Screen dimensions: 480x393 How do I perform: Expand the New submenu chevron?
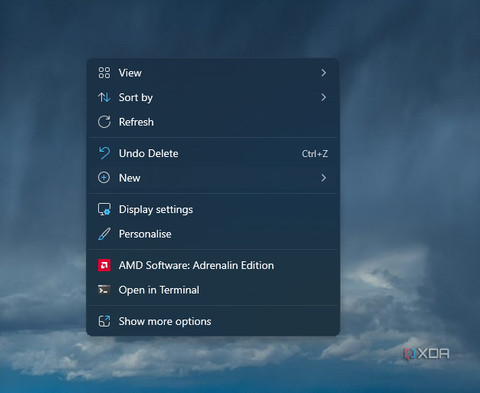click(x=323, y=178)
